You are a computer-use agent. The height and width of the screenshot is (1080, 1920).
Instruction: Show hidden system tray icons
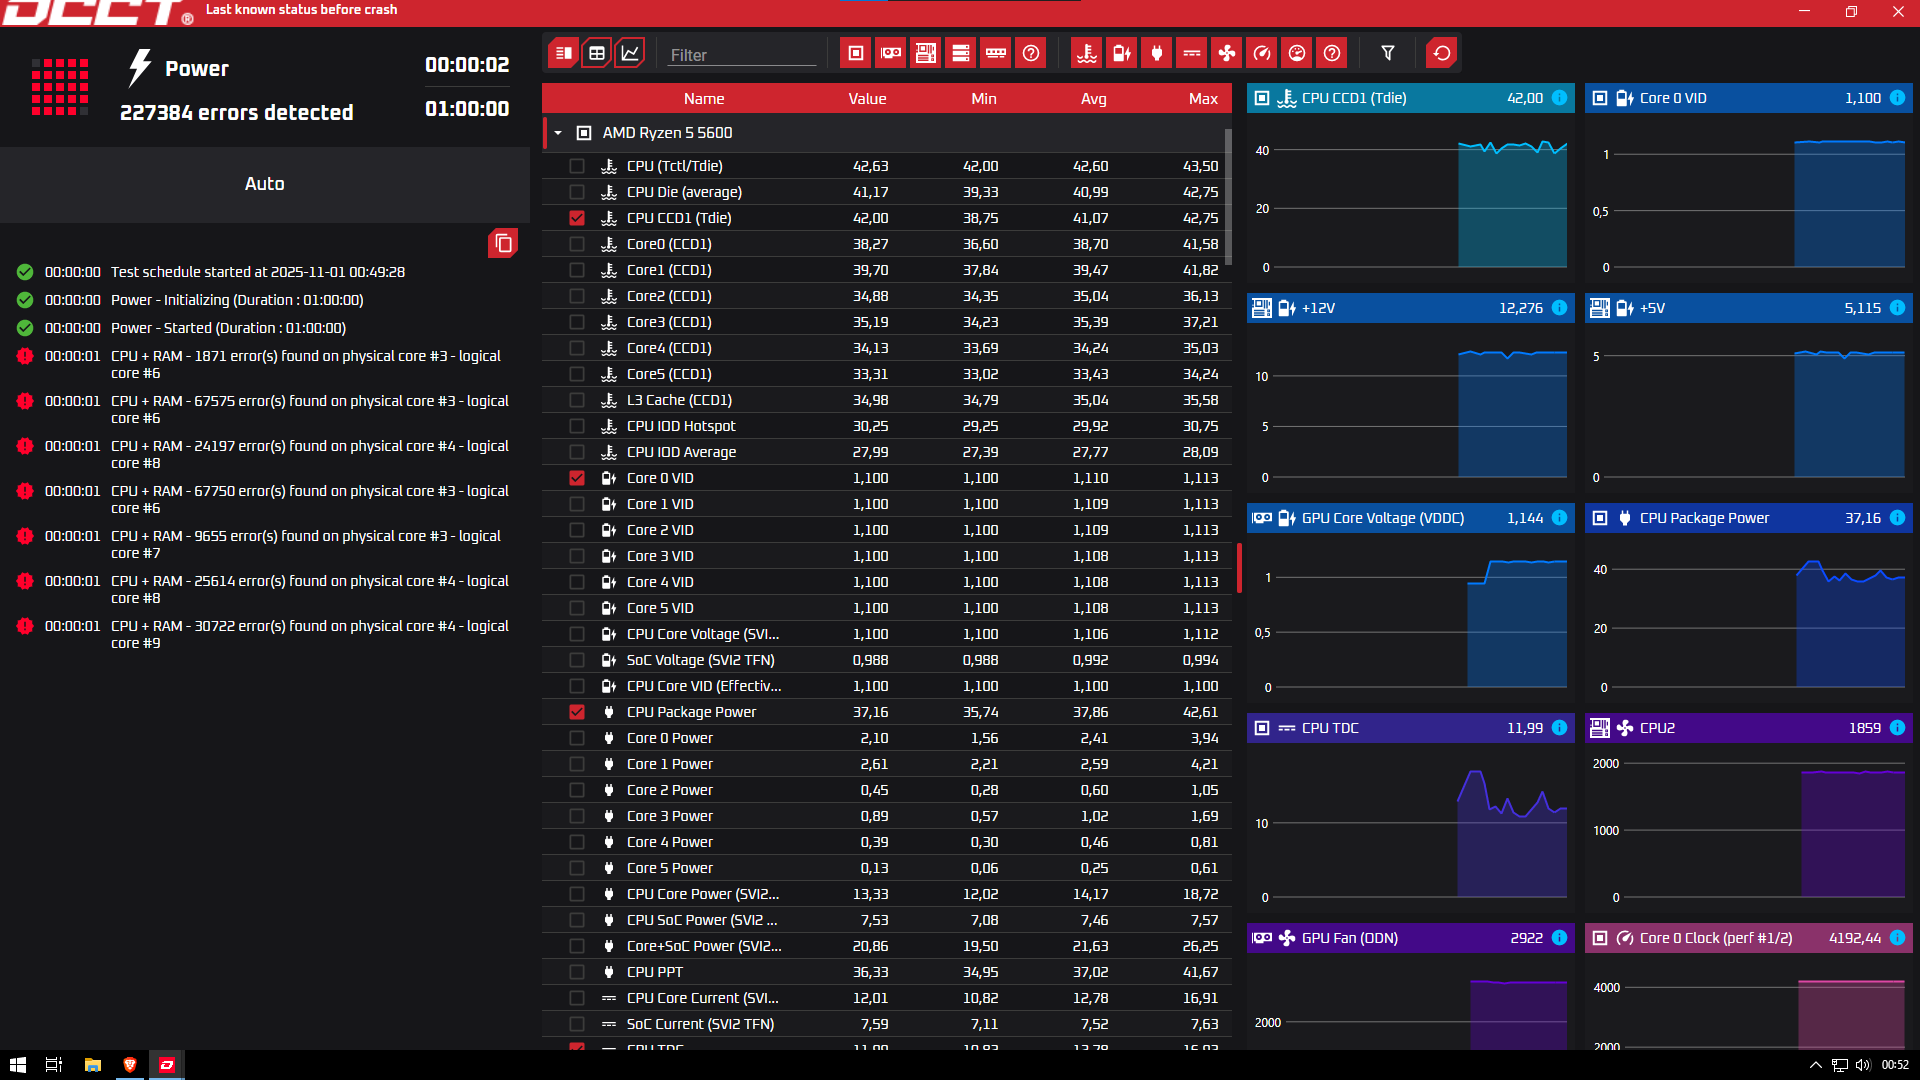pos(1815,1065)
